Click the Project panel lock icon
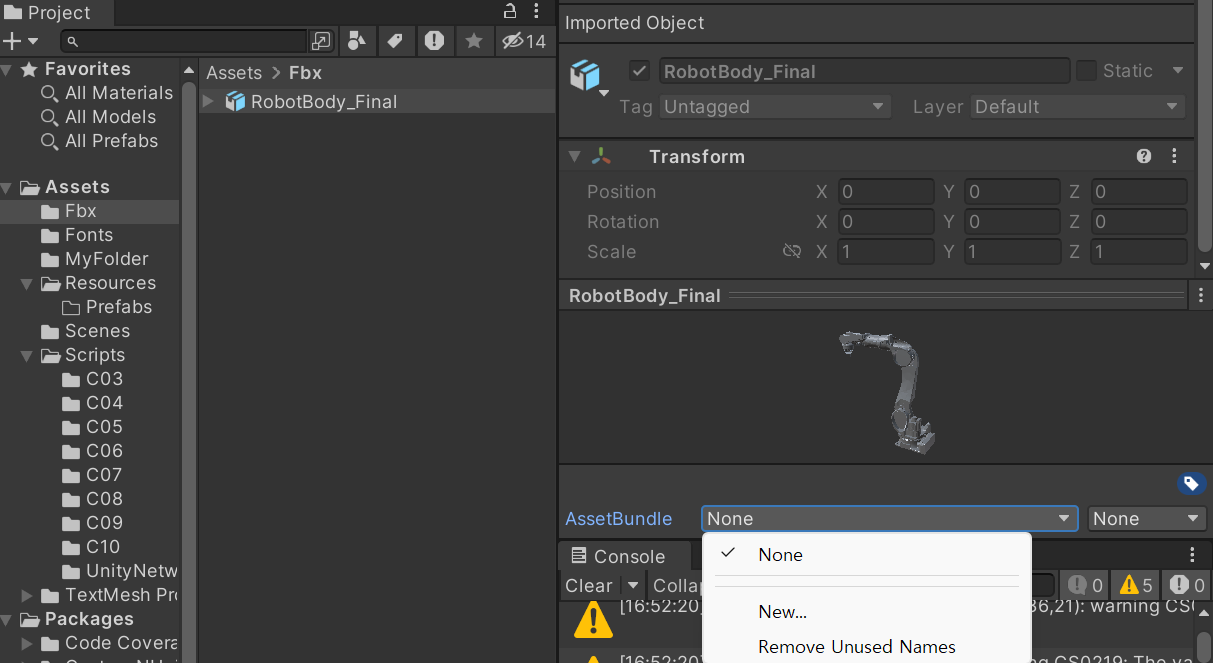Viewport: 1213px width, 663px height. click(x=510, y=12)
